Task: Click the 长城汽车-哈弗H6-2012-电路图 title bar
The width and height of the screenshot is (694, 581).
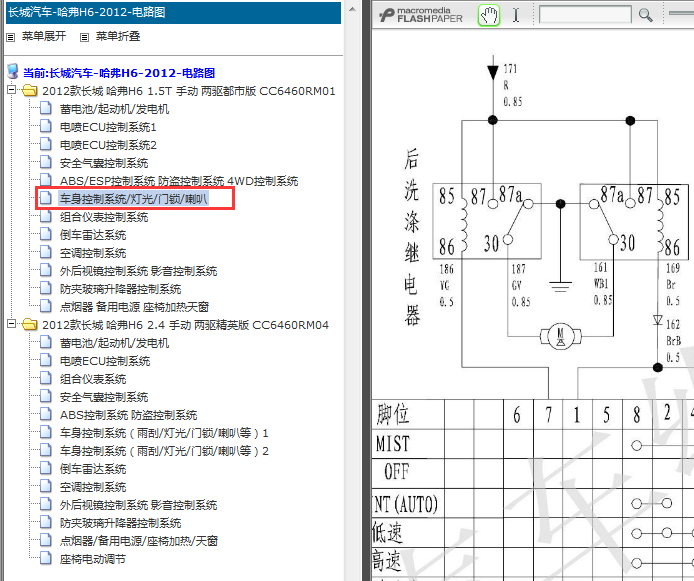Action: pyautogui.click(x=173, y=12)
